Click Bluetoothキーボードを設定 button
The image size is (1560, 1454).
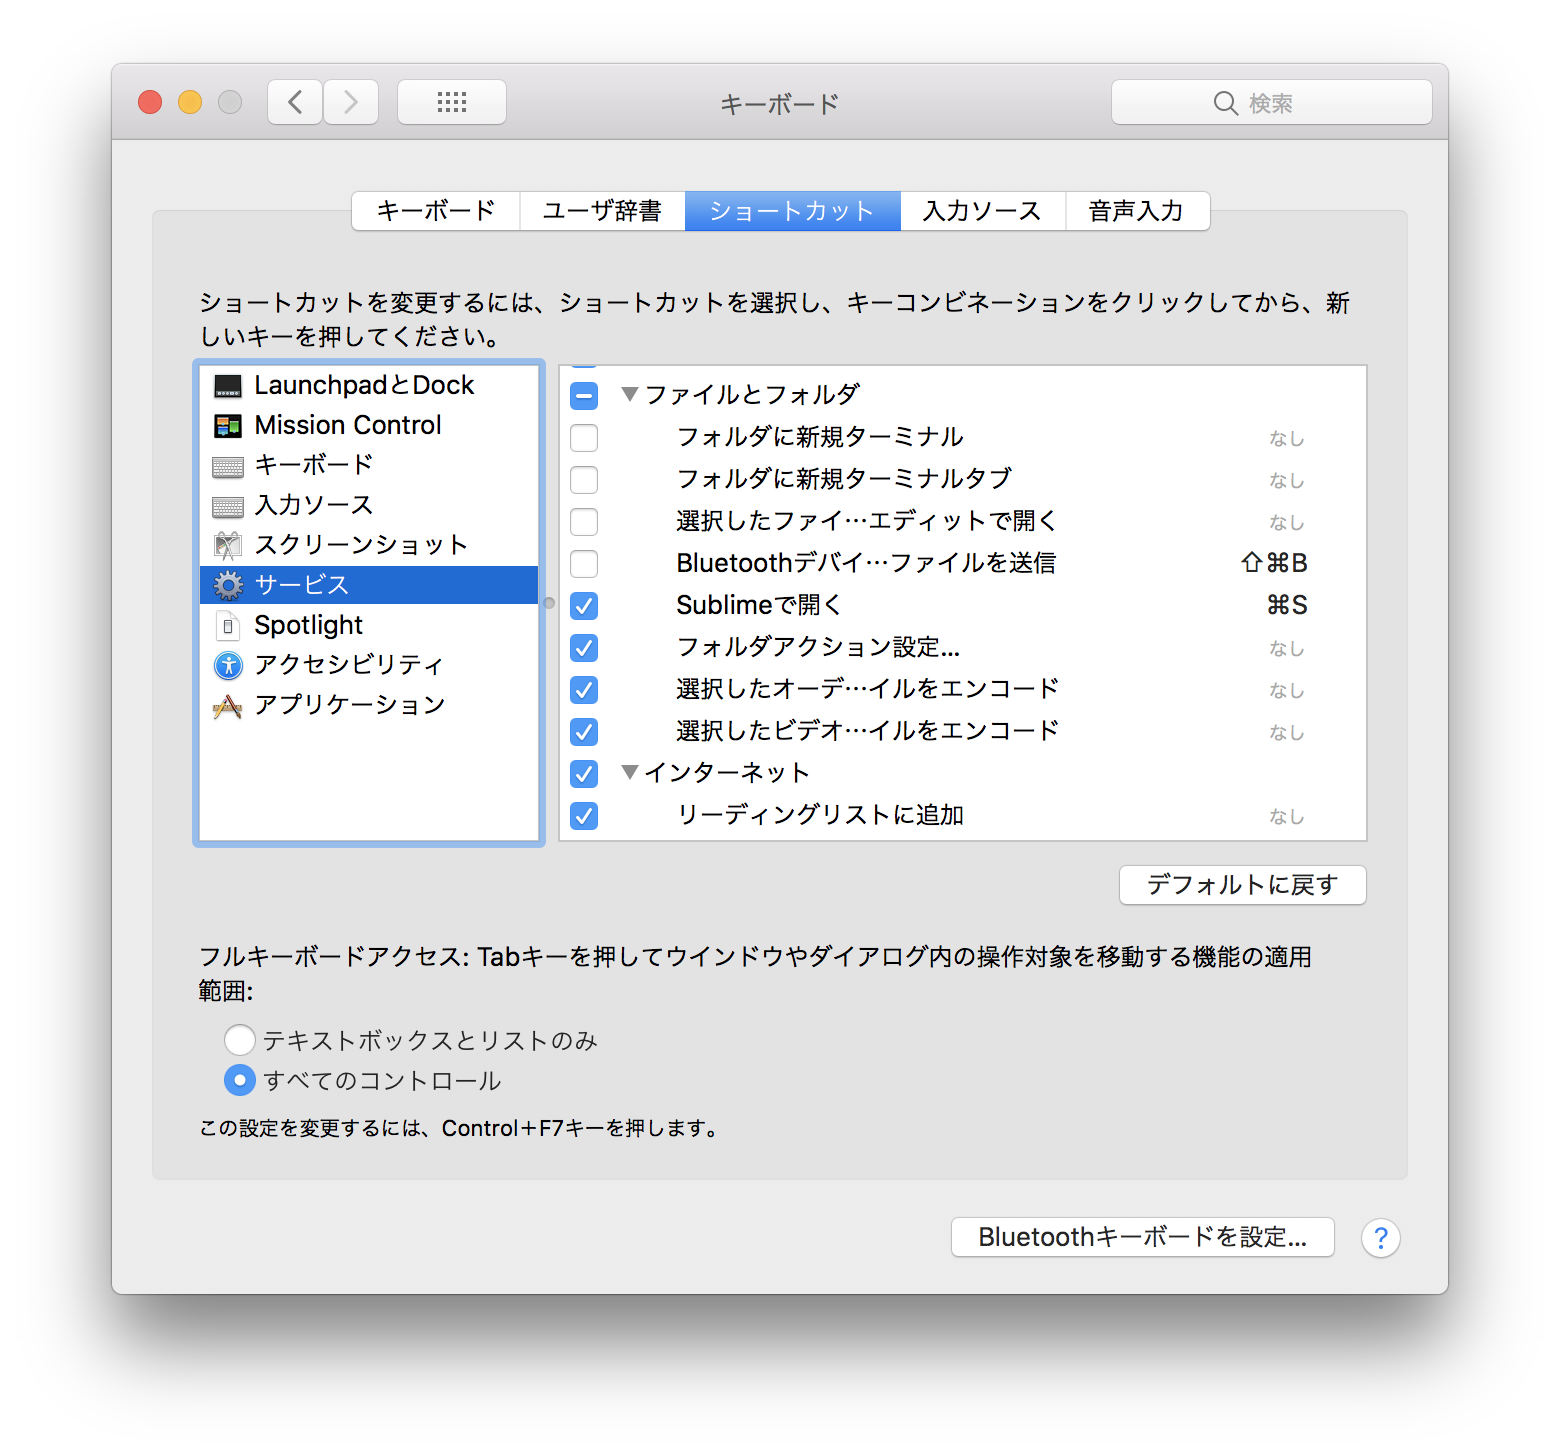(x=1142, y=1237)
